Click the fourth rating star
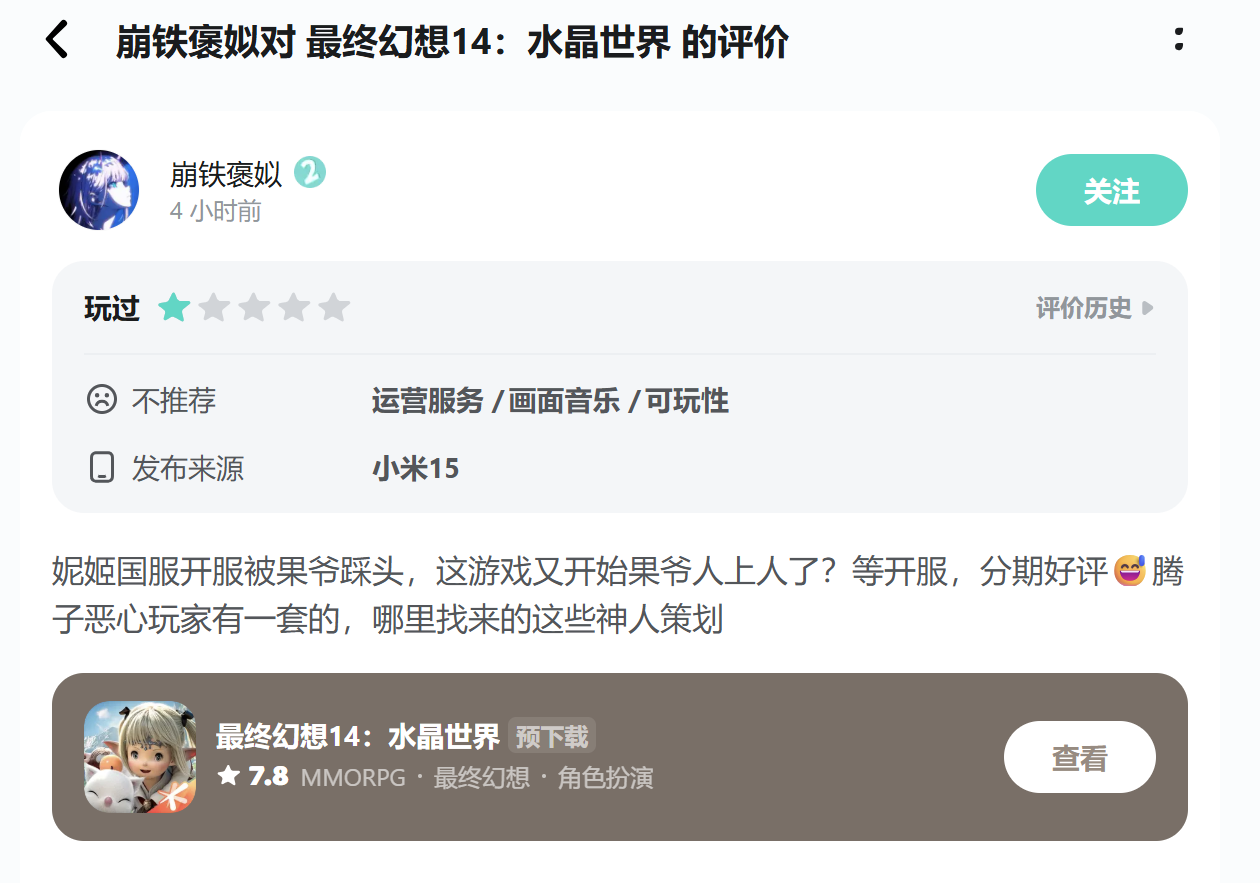1260x883 pixels. click(x=294, y=307)
